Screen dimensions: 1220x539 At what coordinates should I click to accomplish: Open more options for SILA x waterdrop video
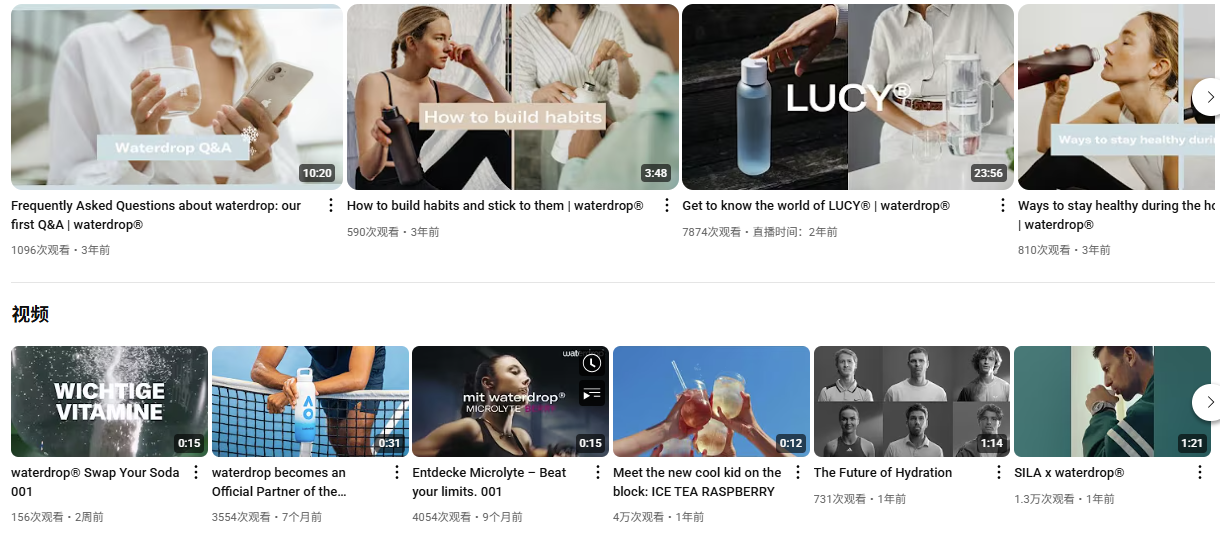point(1200,473)
